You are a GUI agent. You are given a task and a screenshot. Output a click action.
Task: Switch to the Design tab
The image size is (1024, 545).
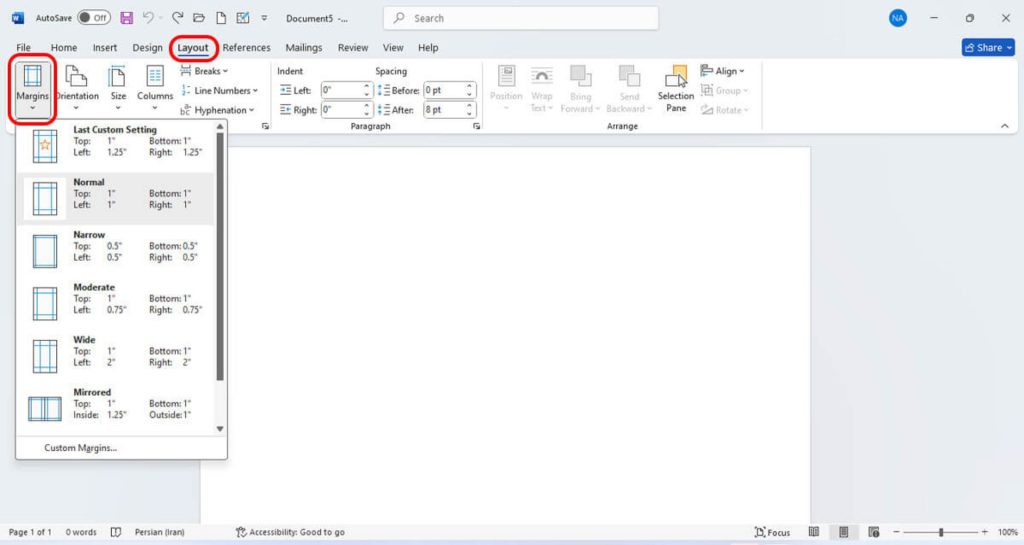click(x=147, y=48)
